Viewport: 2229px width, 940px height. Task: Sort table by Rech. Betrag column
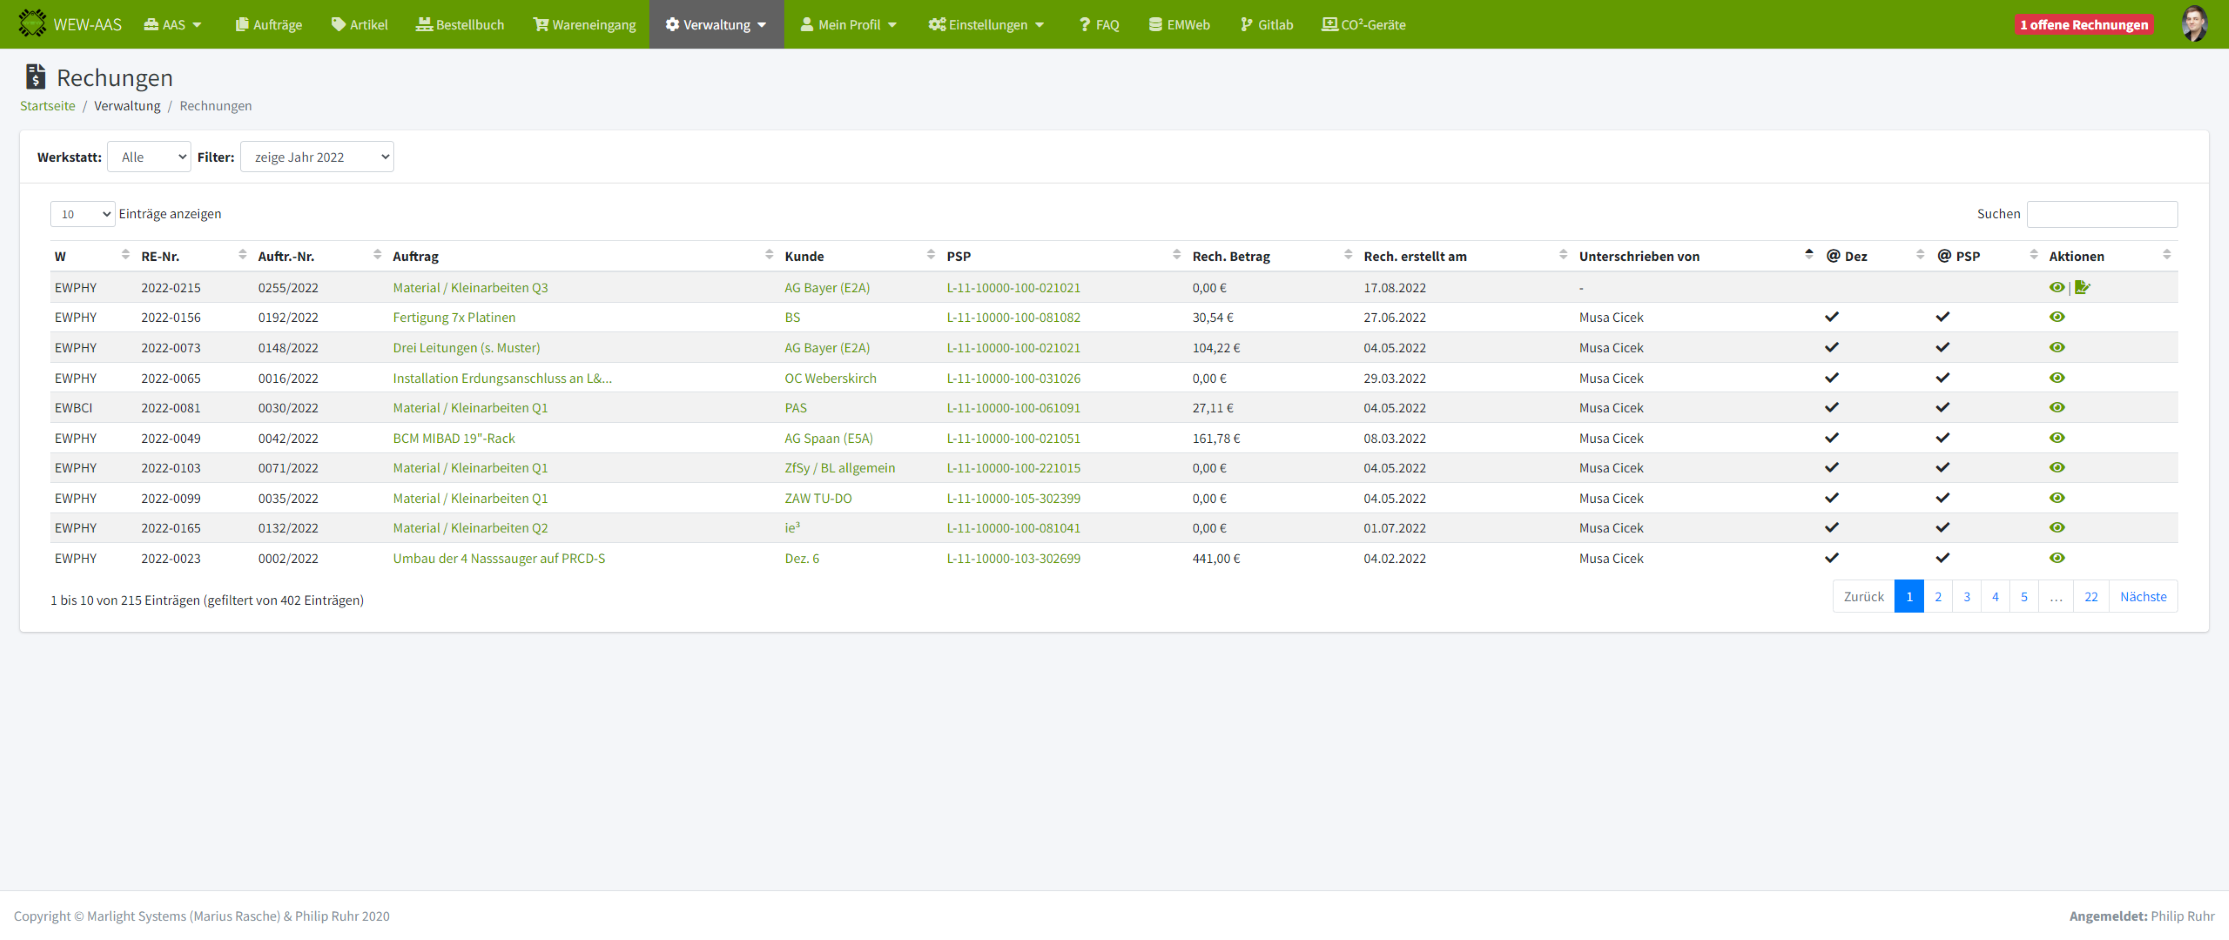1347,256
